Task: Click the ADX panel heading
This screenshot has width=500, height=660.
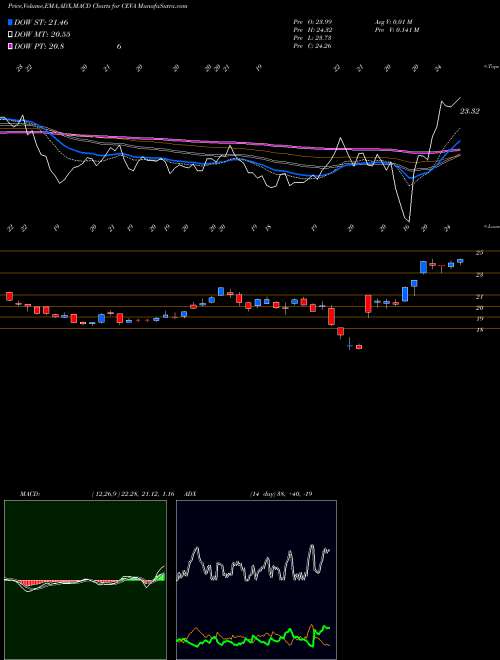Action: tap(191, 493)
